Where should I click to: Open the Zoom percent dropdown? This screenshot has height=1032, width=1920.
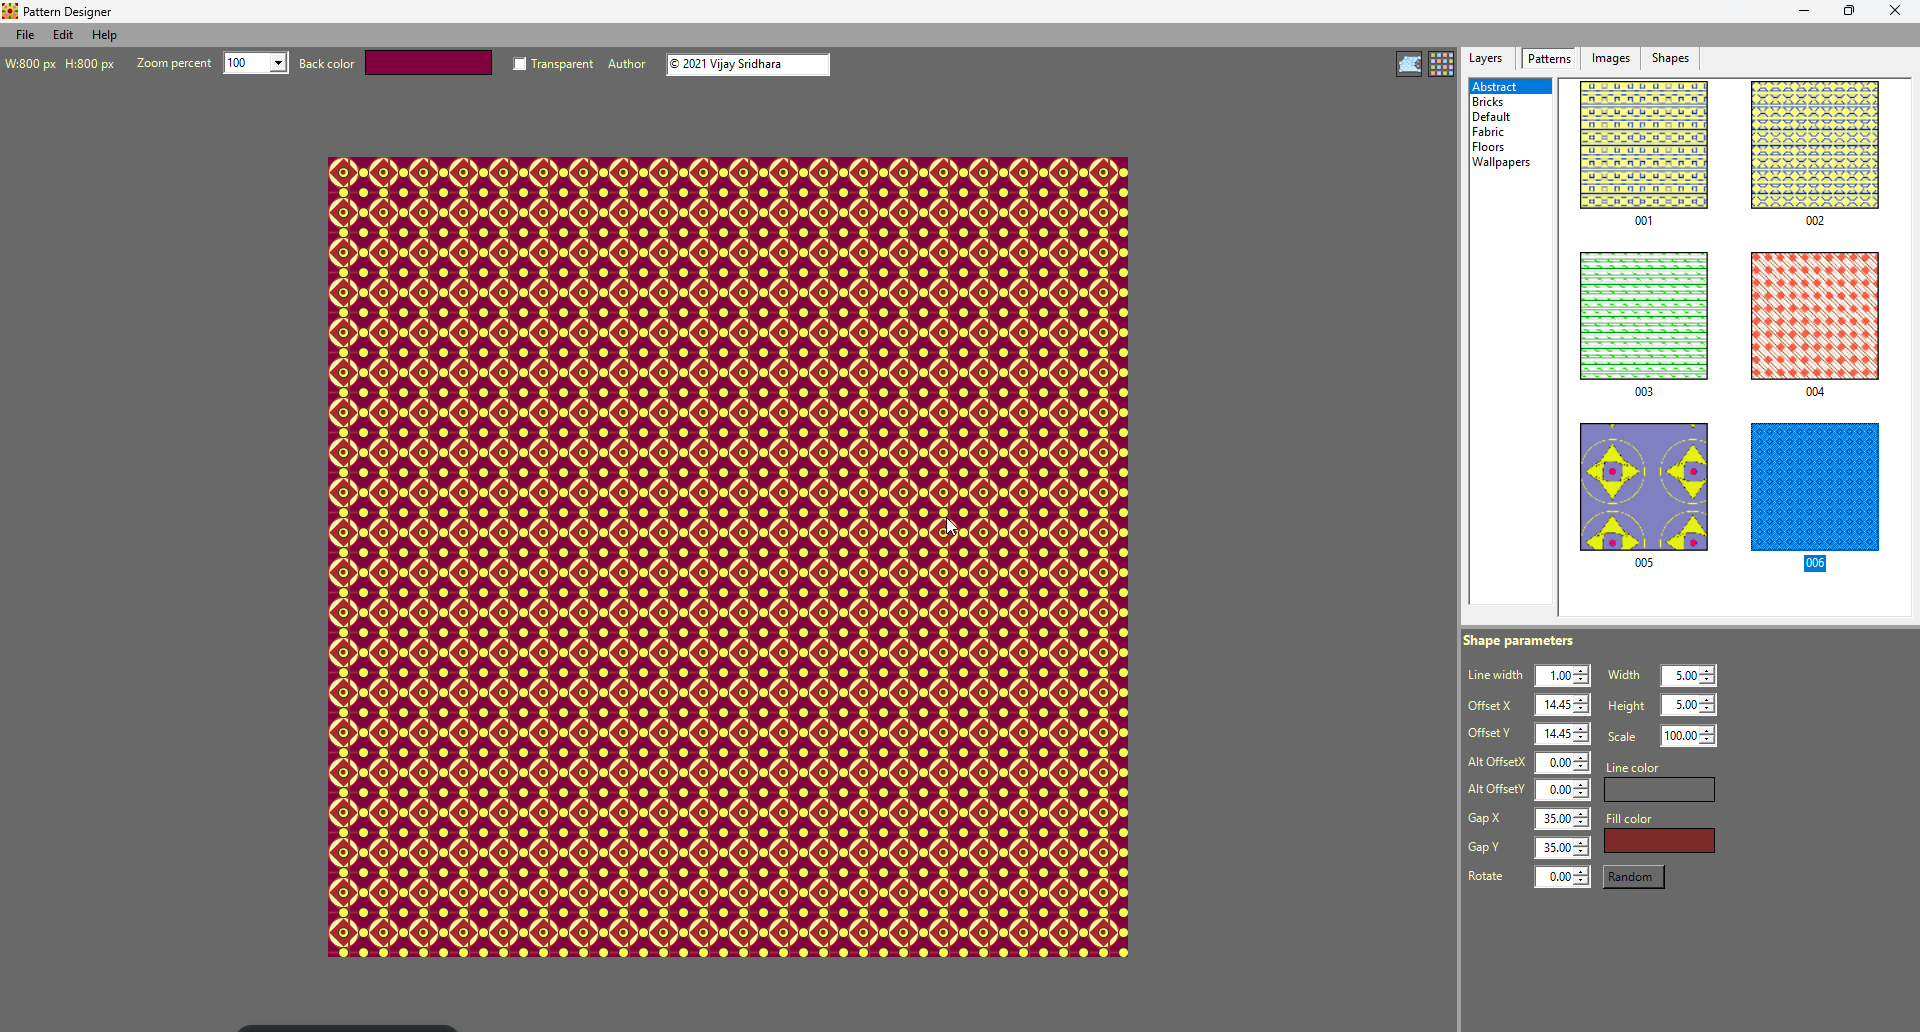pyautogui.click(x=277, y=62)
